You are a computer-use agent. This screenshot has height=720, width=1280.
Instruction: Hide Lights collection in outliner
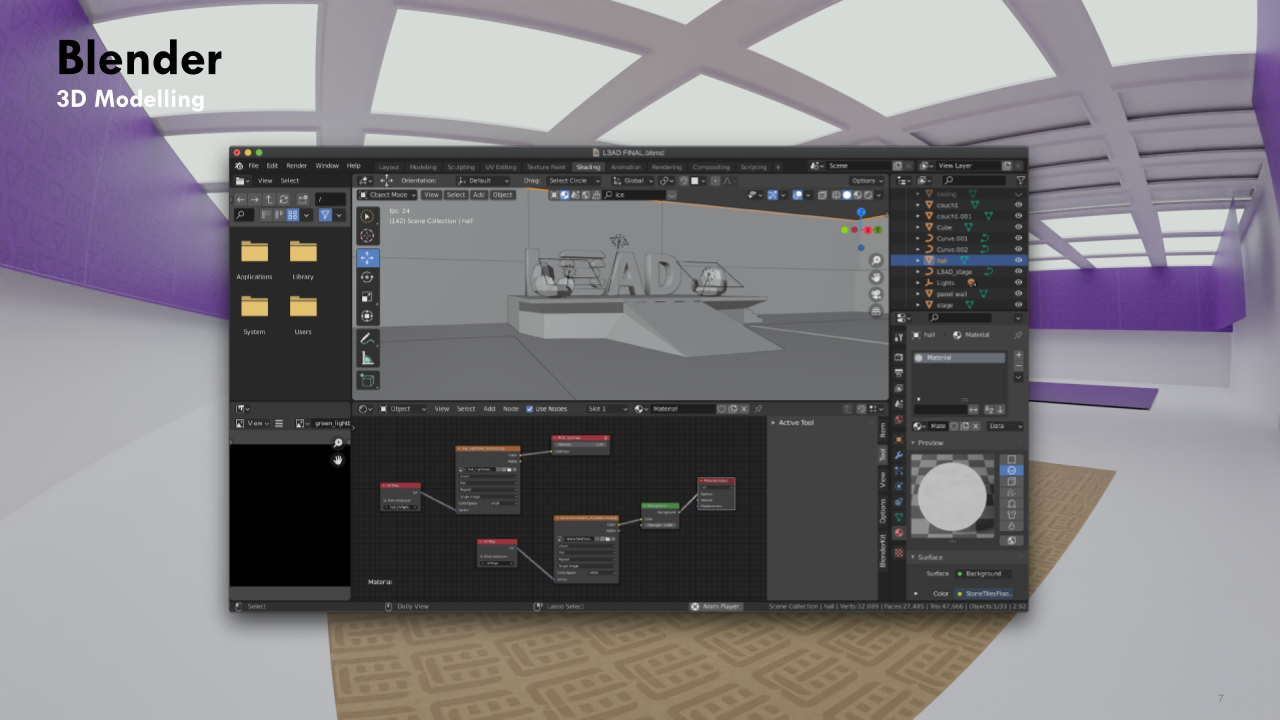click(1018, 282)
